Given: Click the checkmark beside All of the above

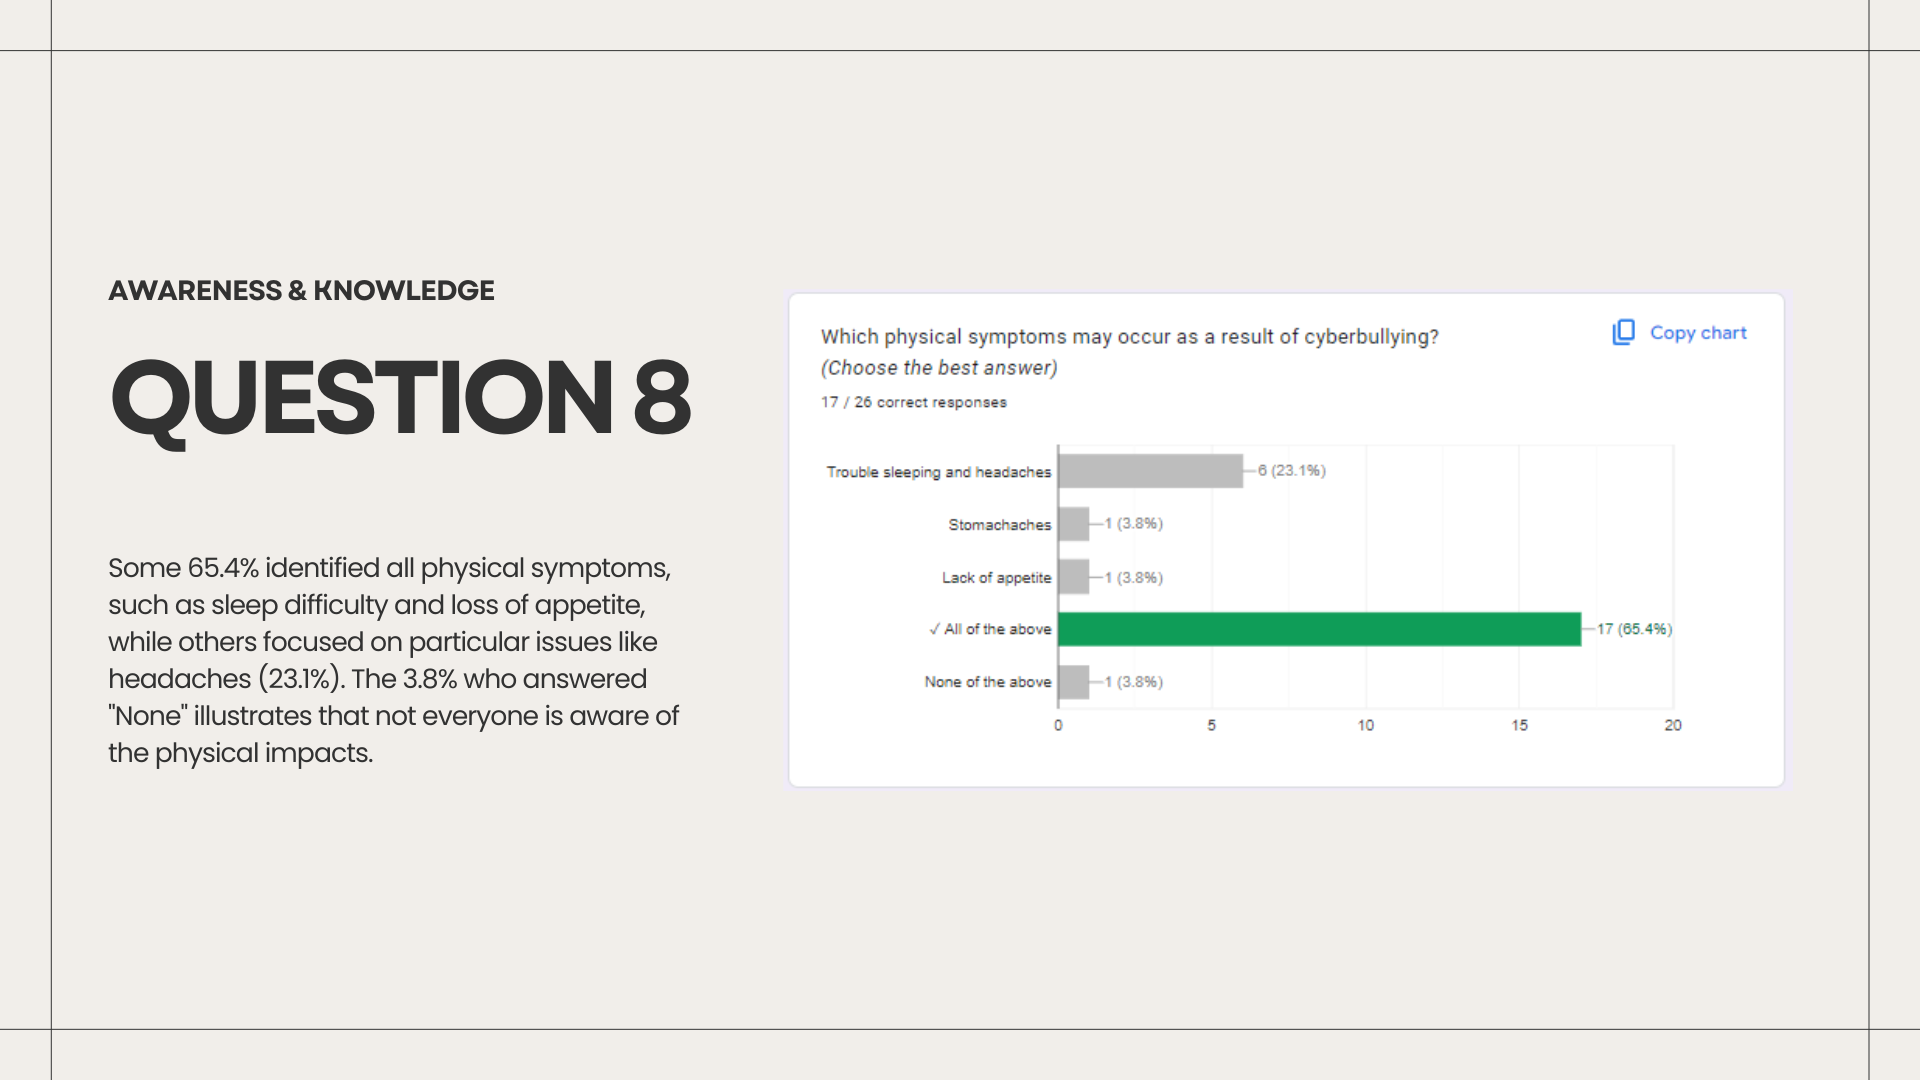Looking at the screenshot, I should coord(934,629).
